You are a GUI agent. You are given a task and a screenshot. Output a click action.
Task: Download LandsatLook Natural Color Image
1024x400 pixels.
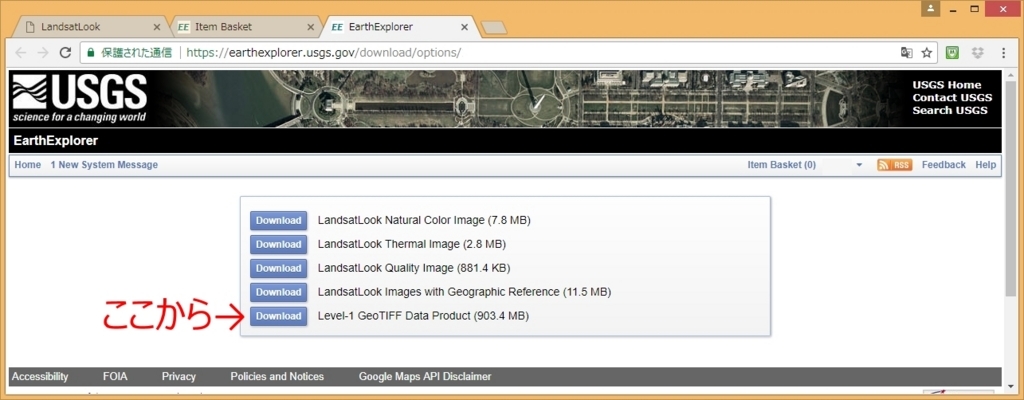[x=279, y=221]
